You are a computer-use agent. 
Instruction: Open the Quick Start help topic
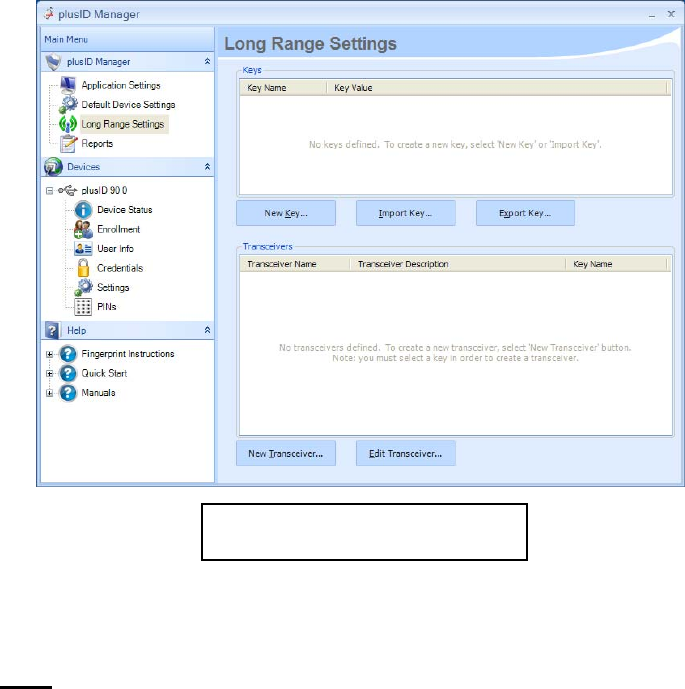coord(104,373)
